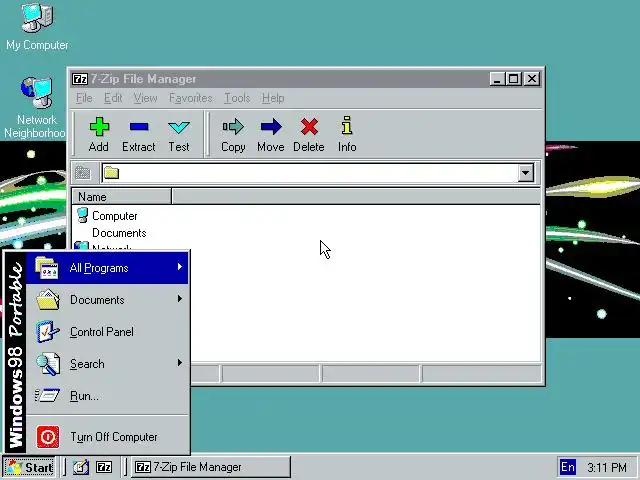Image resolution: width=640 pixels, height=480 pixels.
Task: Expand All Programs submenu
Action: pyautogui.click(x=107, y=268)
